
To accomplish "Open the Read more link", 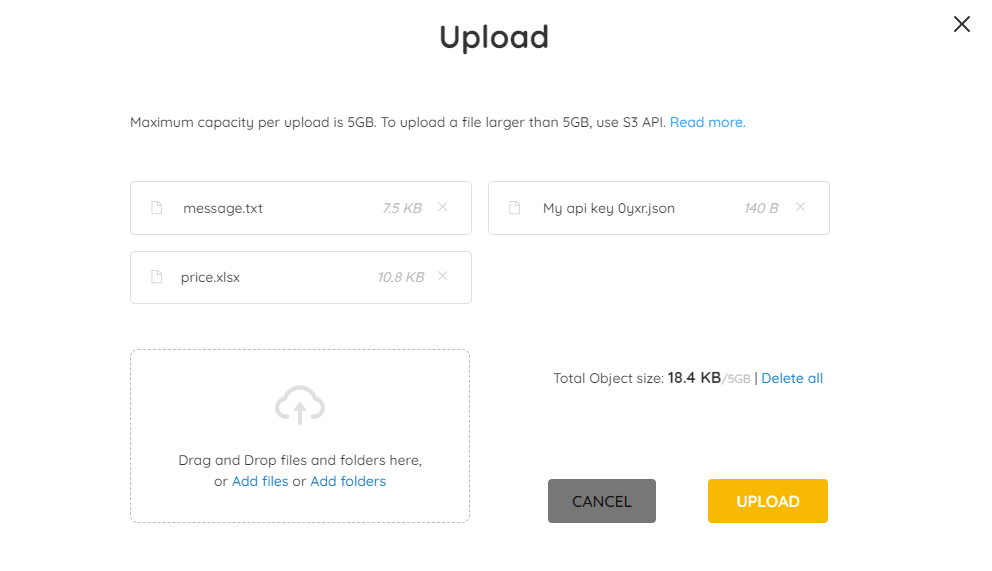I will (707, 122).
